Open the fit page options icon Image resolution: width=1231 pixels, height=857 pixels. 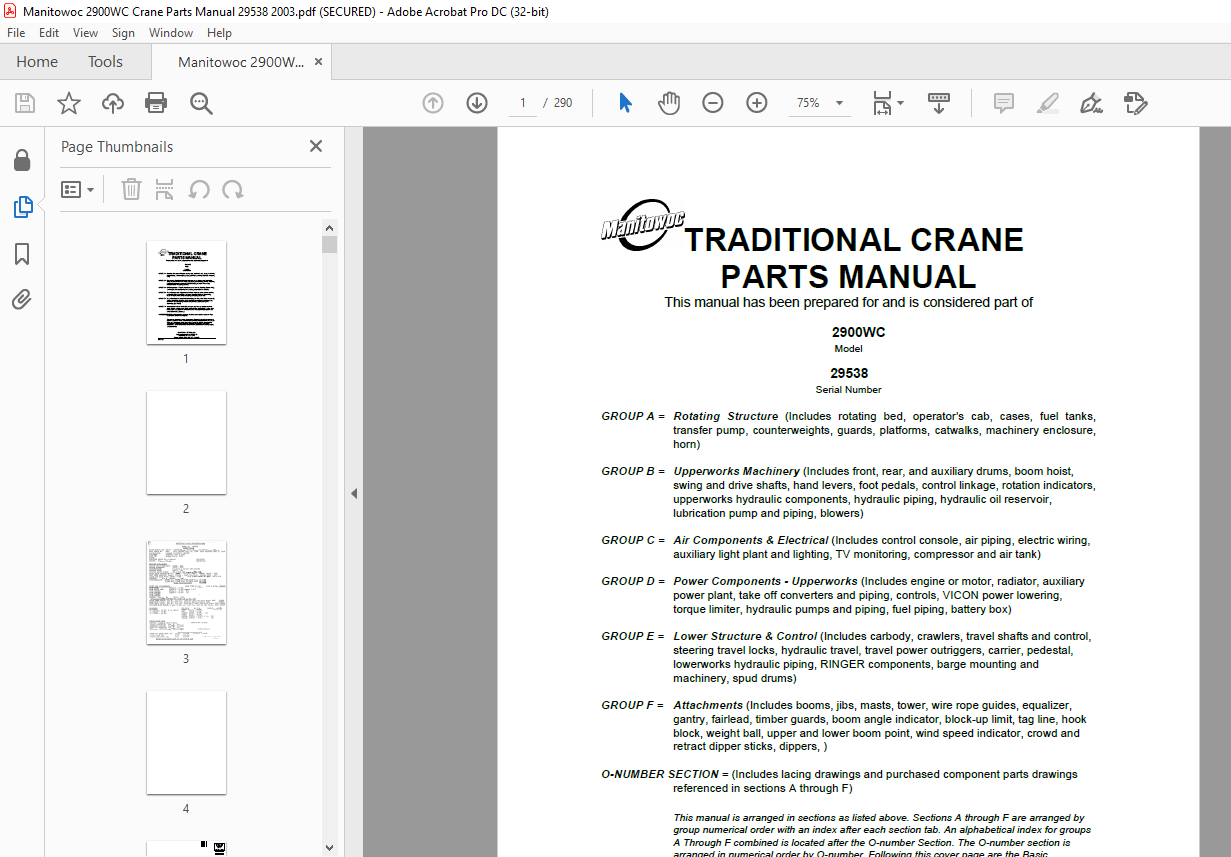point(882,103)
